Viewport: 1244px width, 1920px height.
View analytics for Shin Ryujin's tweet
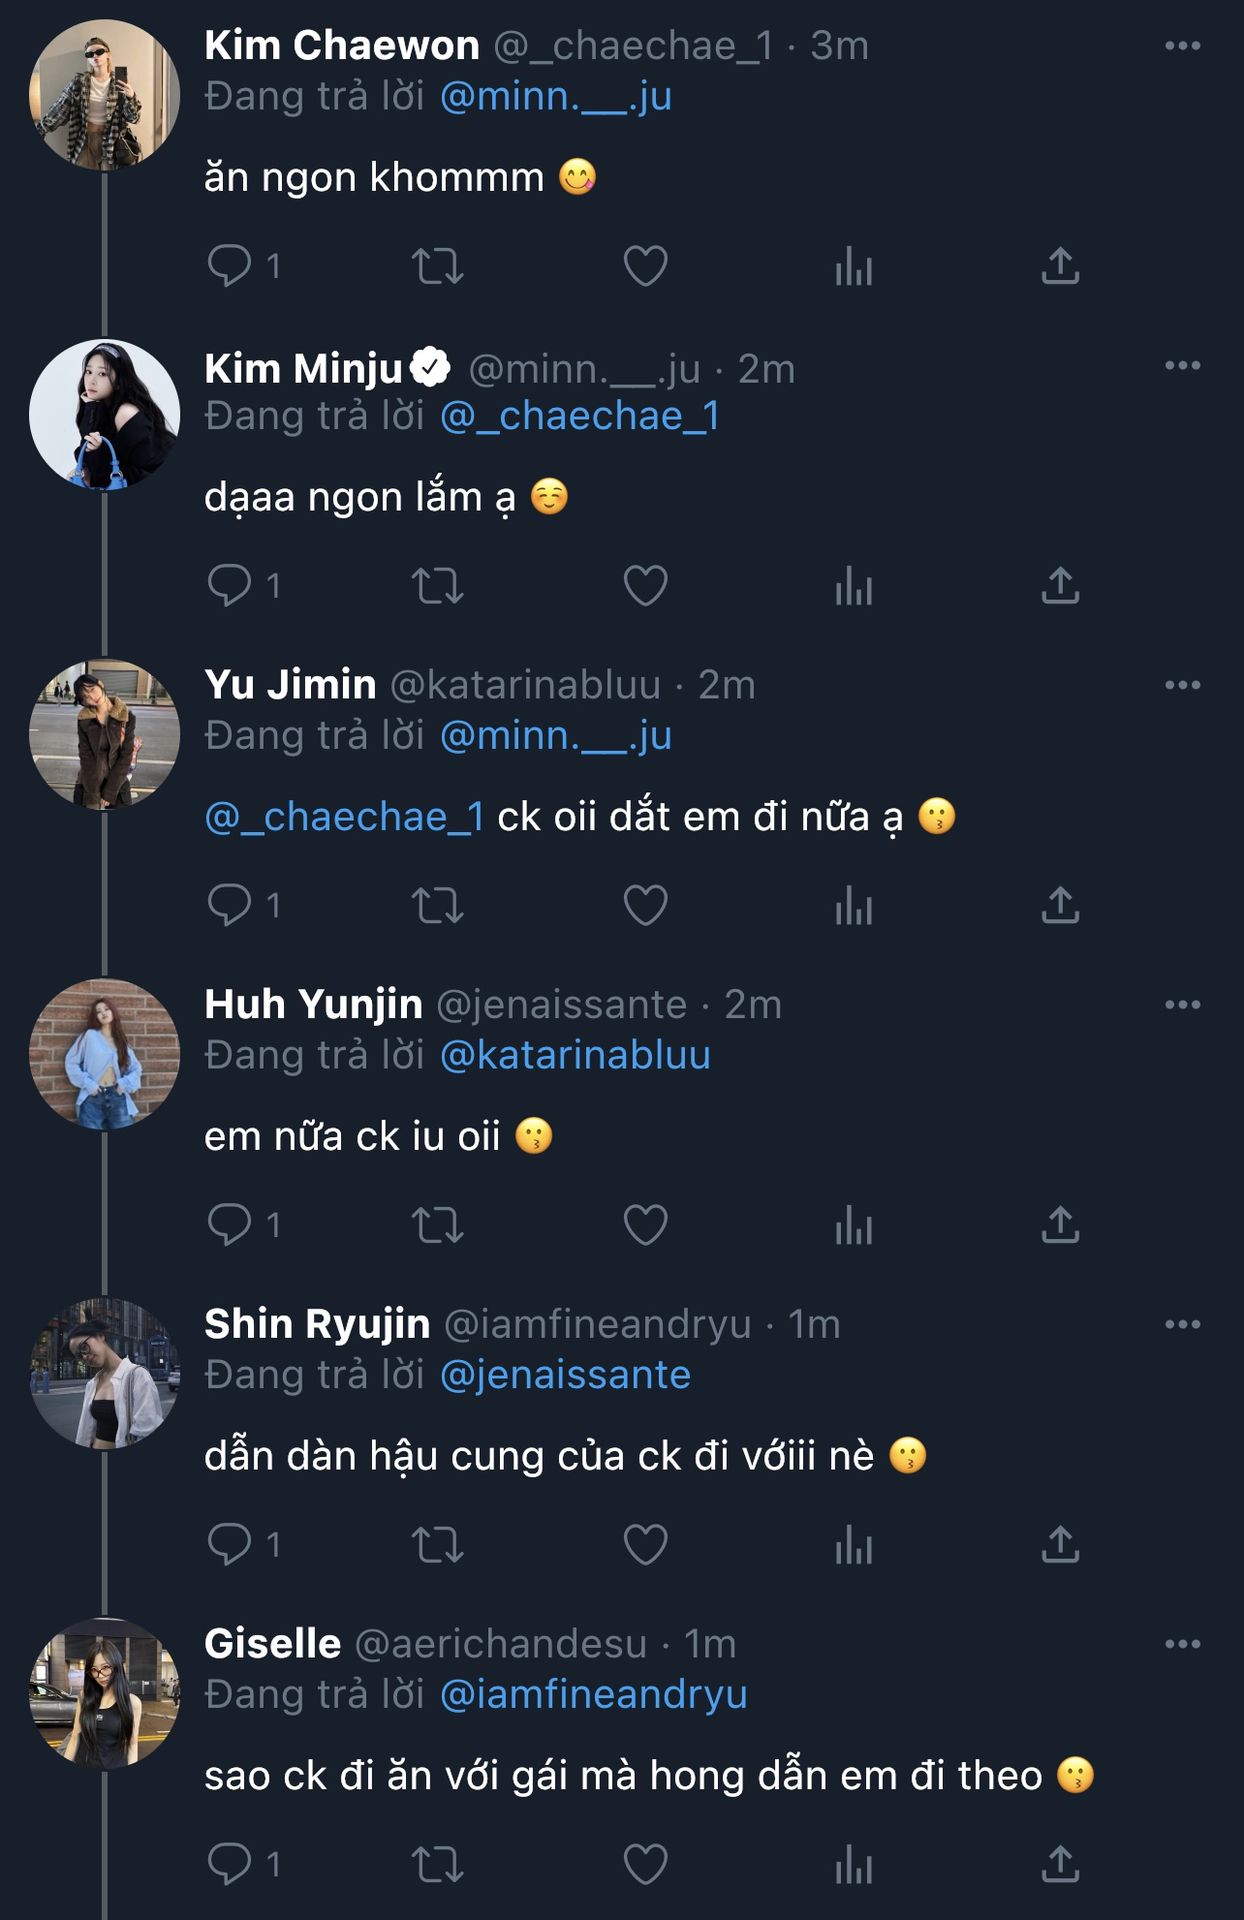point(853,1545)
